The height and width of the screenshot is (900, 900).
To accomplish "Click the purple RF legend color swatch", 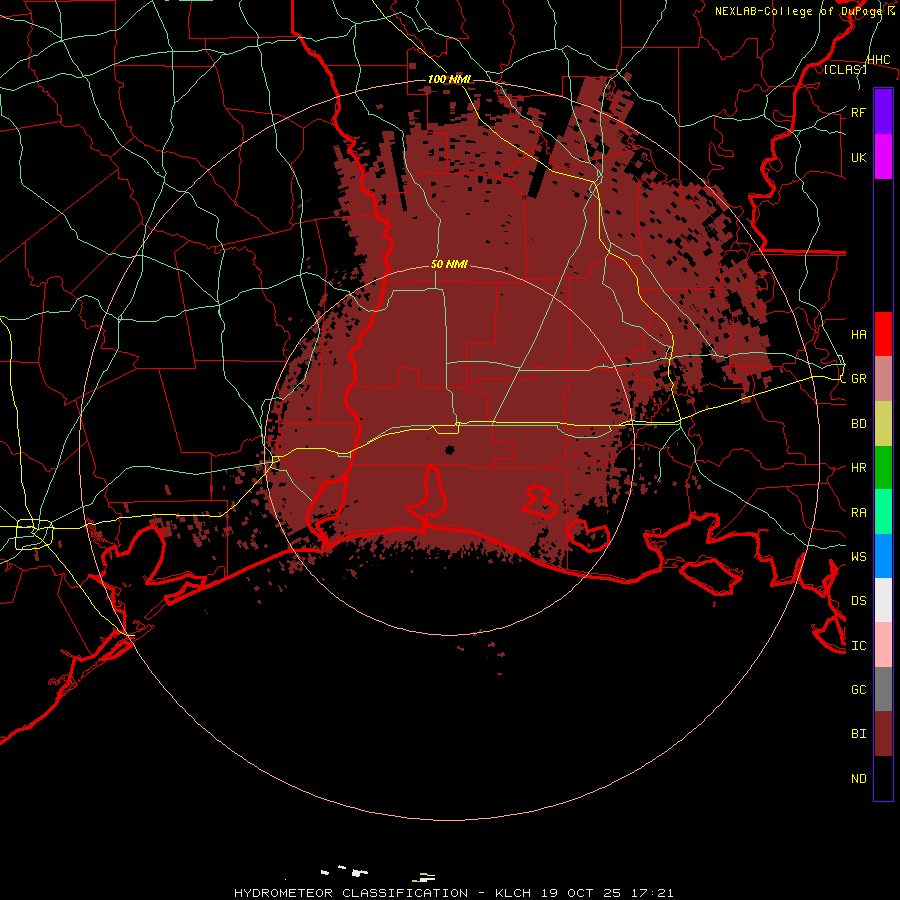I will [883, 112].
